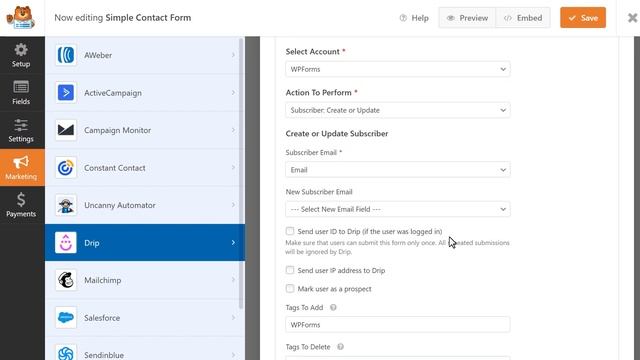Screen dimensions: 640x360
Task: Check Send user IP address to Drip
Action: point(290,270)
